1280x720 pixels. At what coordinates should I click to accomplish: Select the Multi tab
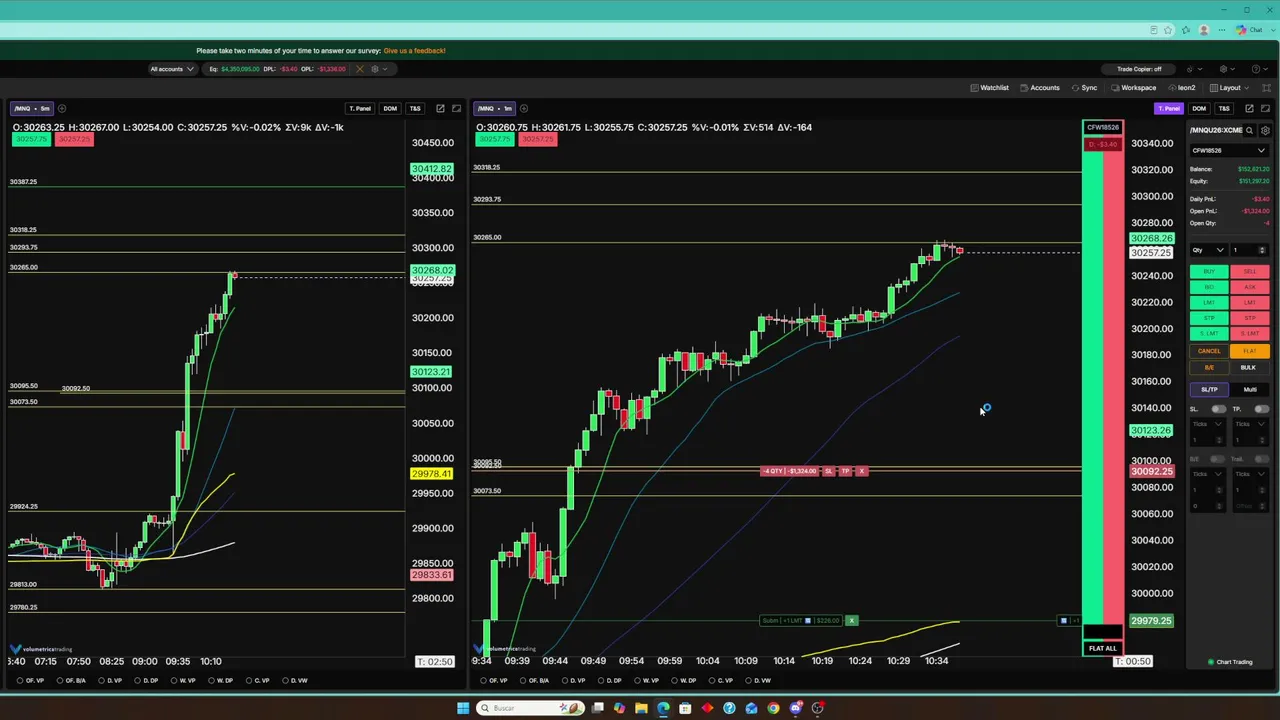point(1250,389)
